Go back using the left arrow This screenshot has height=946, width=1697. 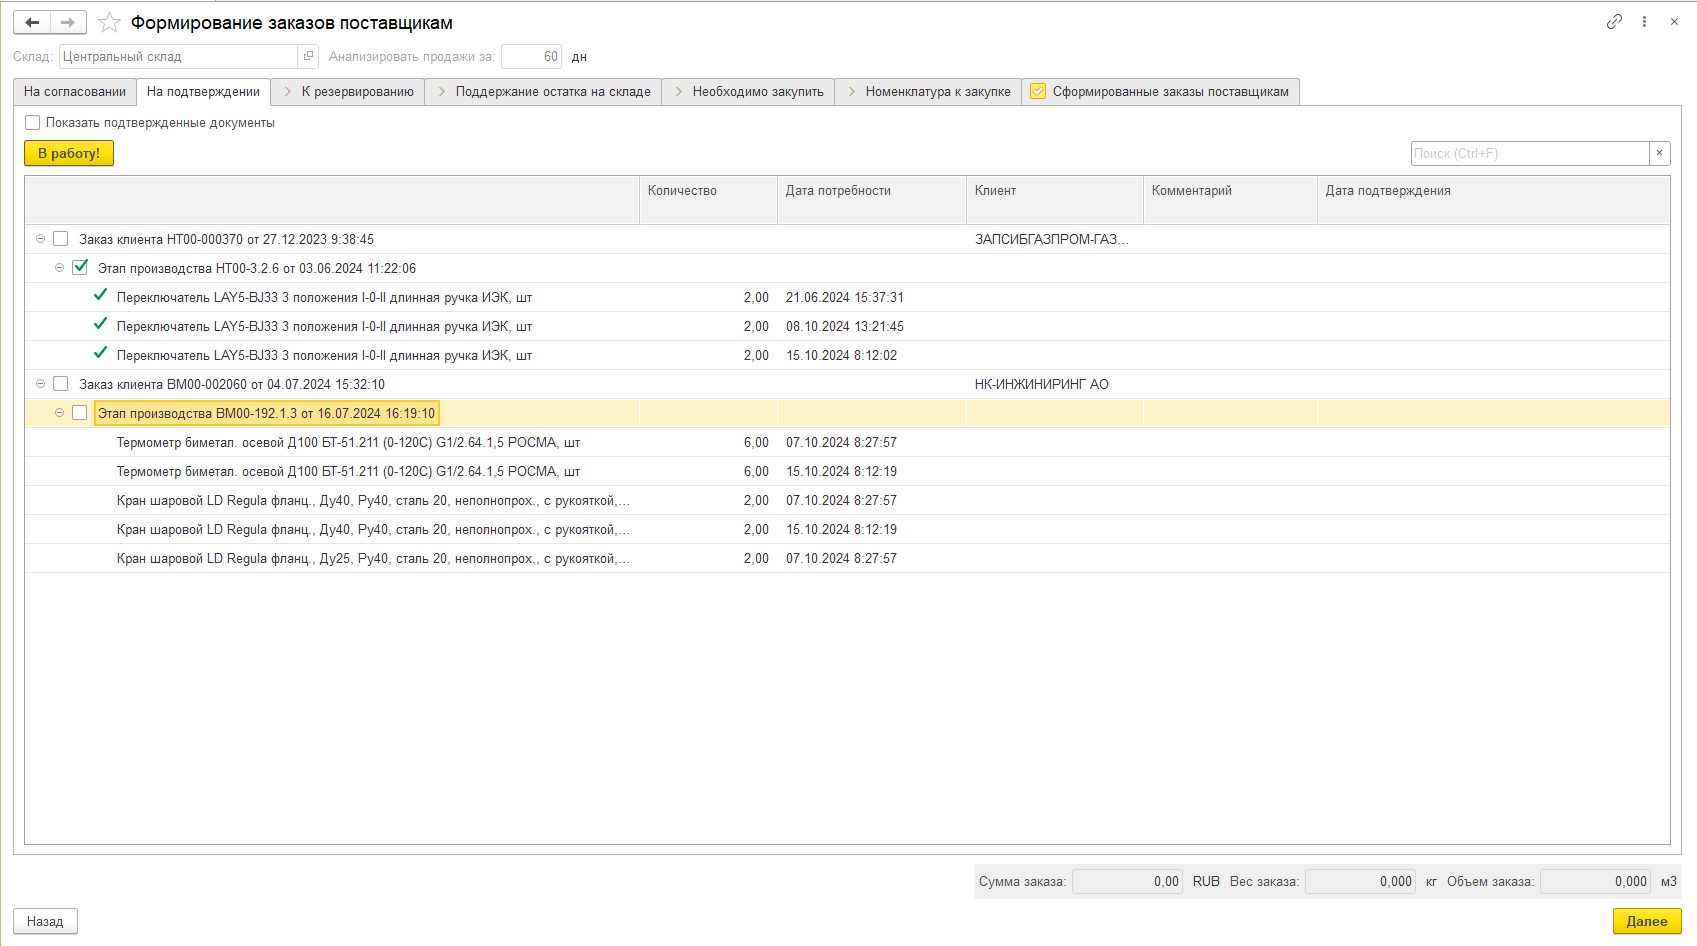click(32, 22)
